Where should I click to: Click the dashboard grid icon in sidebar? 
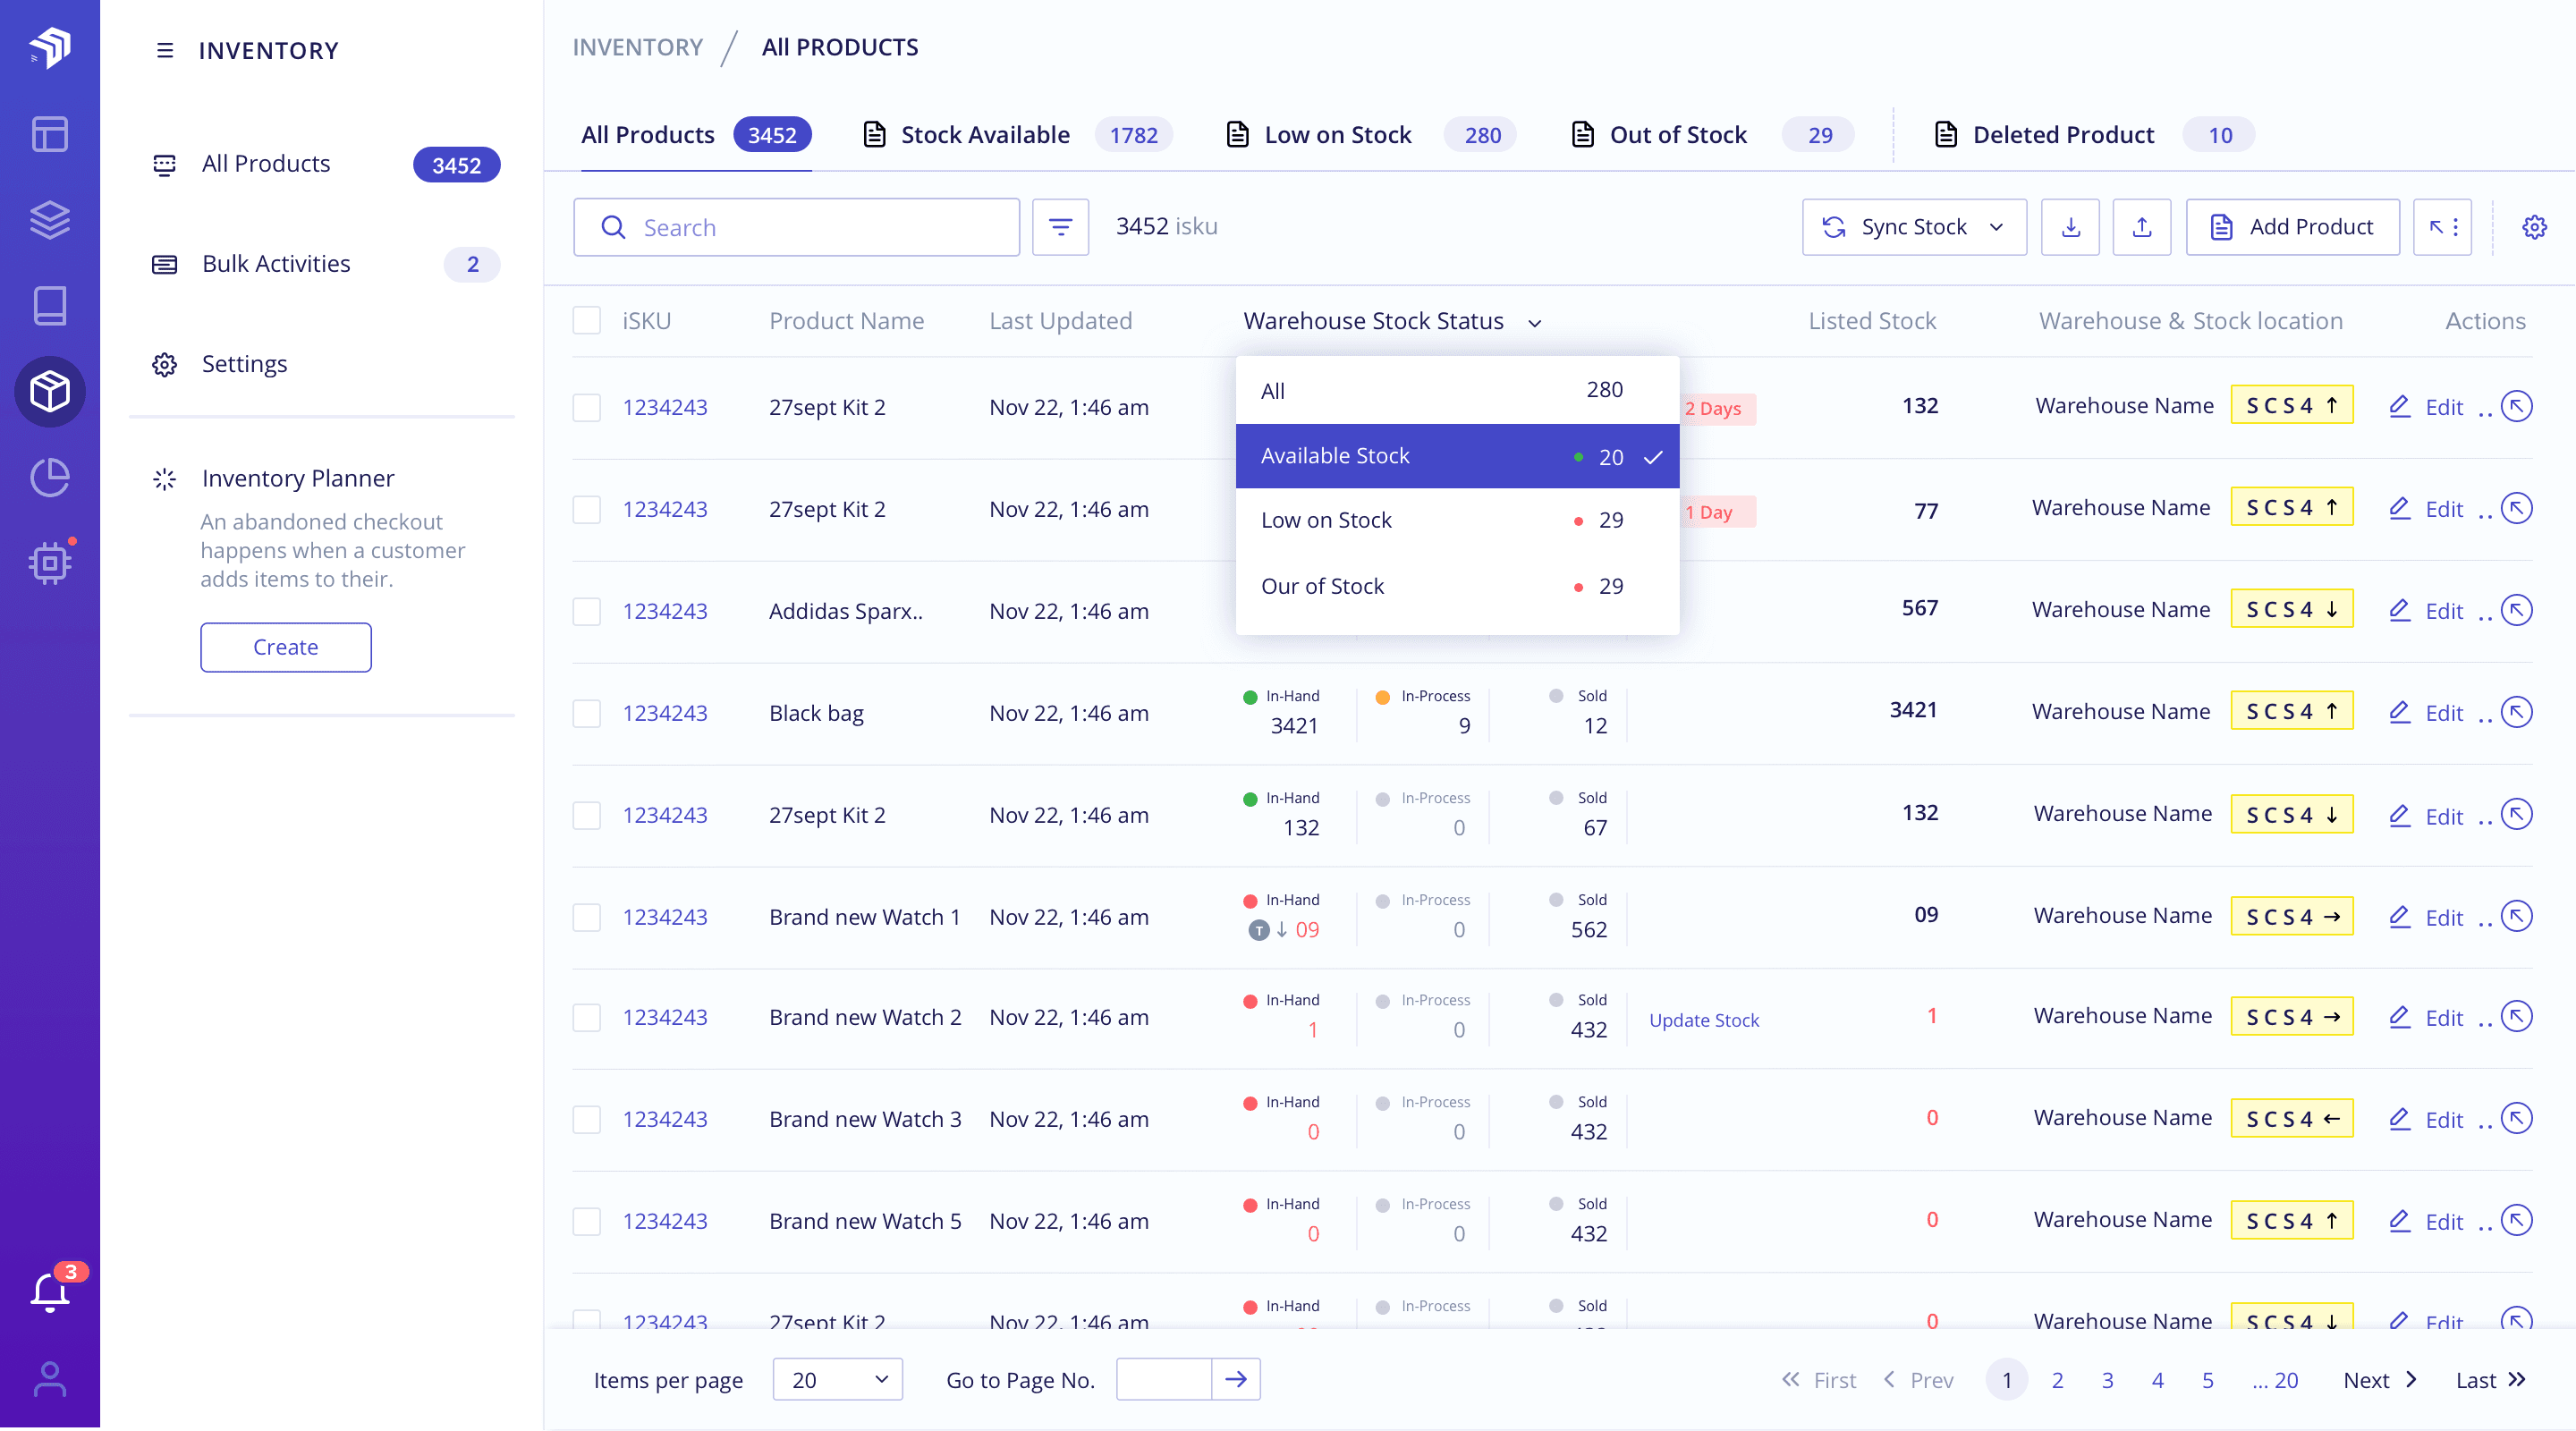point(50,134)
